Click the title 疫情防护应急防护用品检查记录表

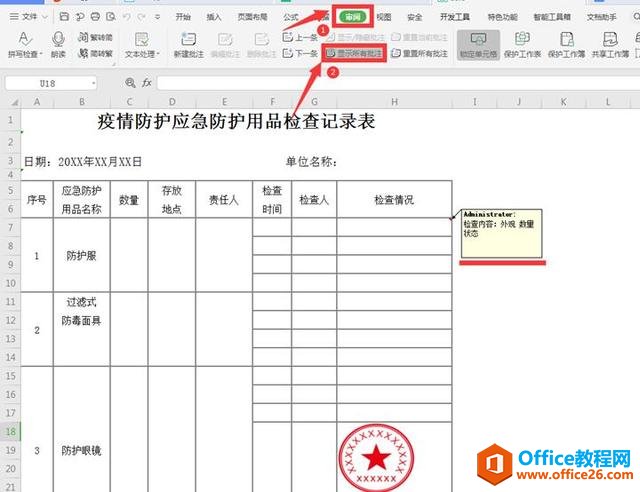coord(236,122)
